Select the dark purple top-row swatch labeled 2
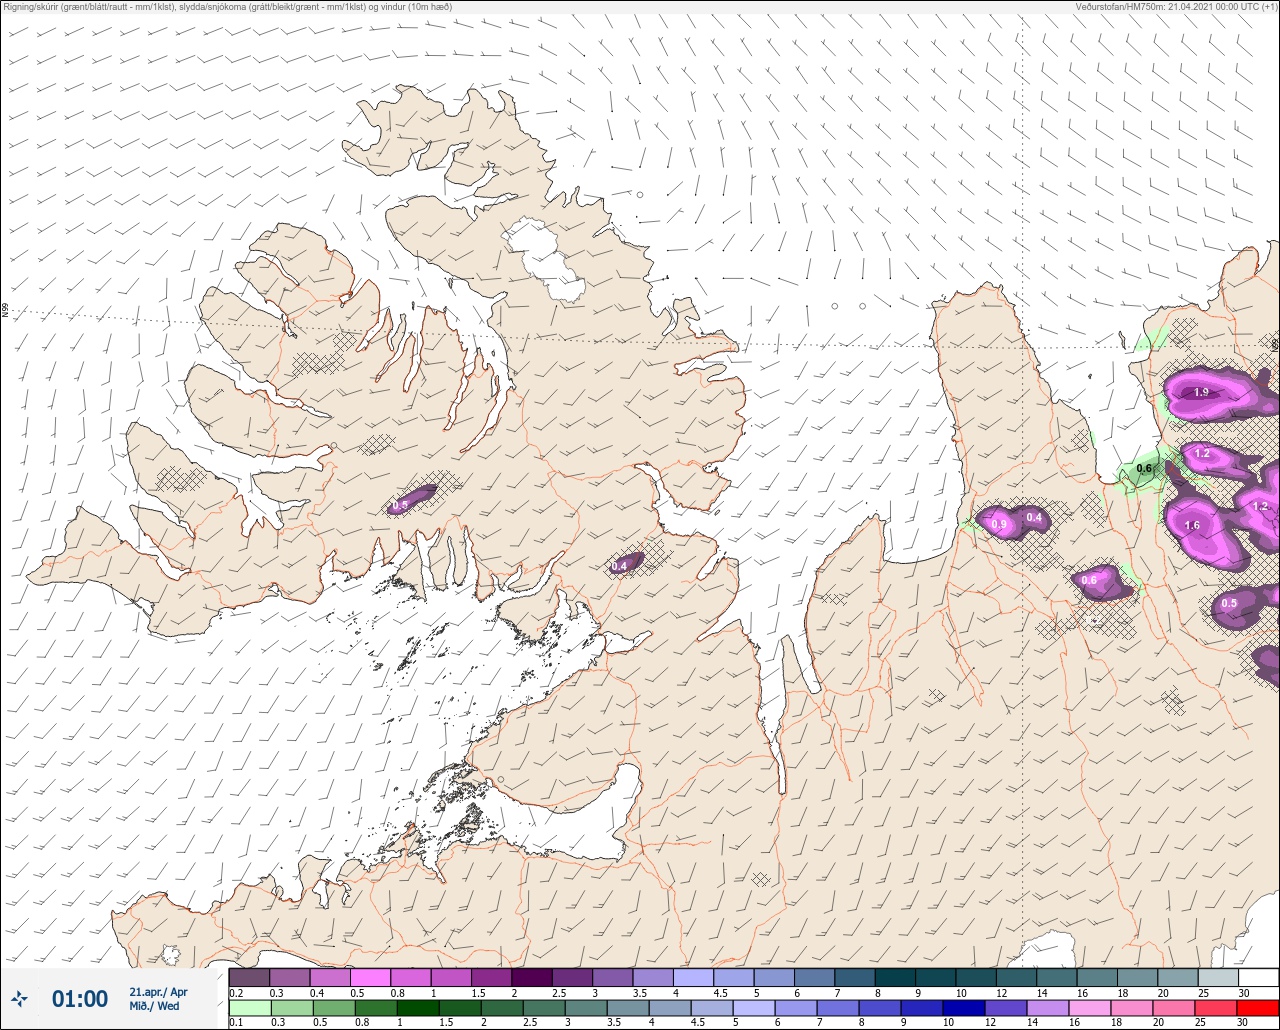The height and width of the screenshot is (1030, 1280). coord(532,977)
